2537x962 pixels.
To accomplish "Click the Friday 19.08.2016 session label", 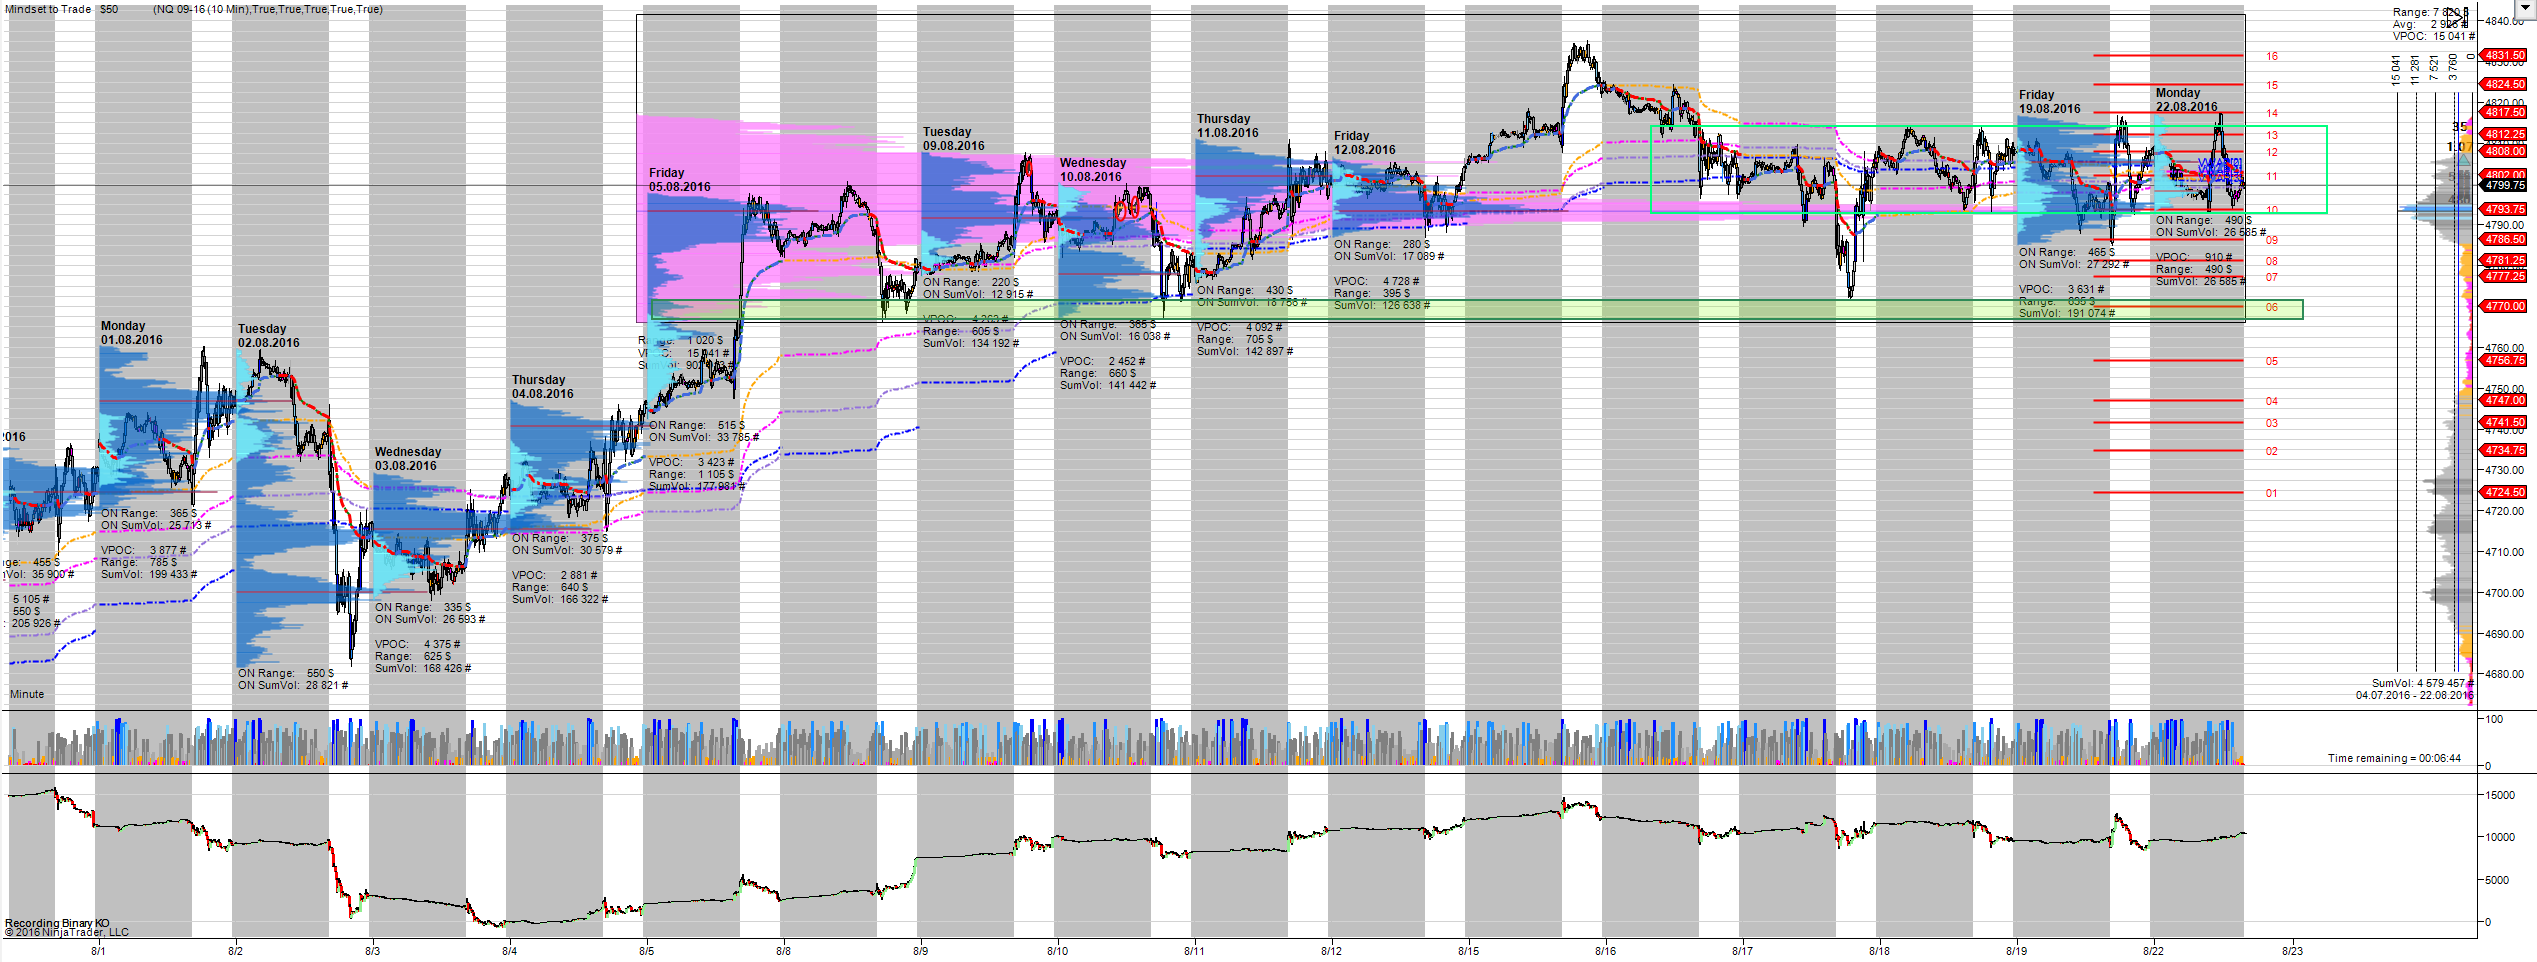I will click(x=2049, y=102).
